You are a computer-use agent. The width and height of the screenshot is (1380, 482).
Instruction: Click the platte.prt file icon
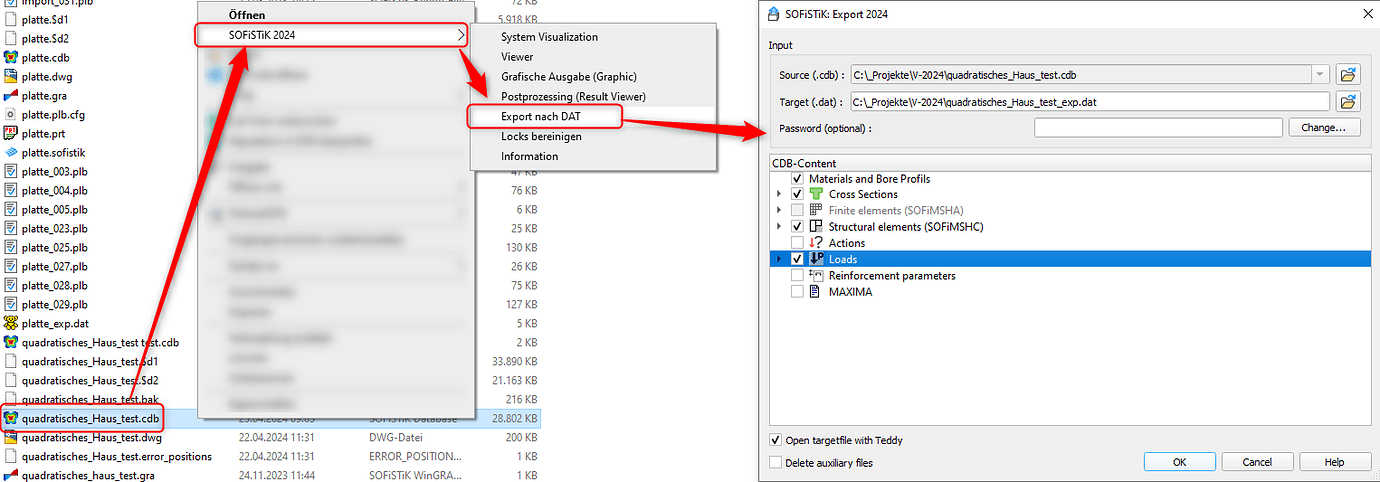click(11, 133)
